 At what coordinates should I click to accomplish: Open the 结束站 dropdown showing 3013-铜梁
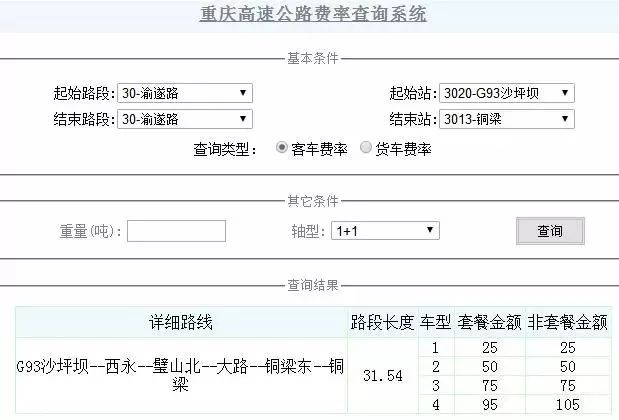pyautogui.click(x=507, y=119)
